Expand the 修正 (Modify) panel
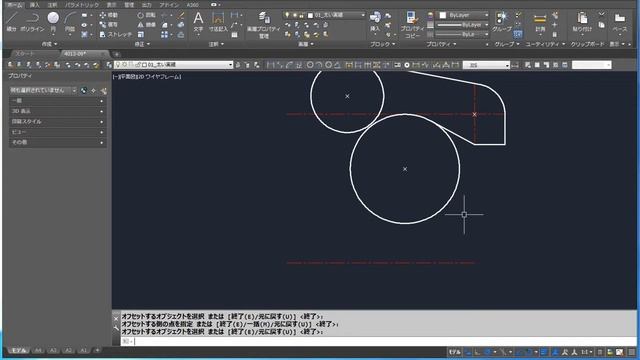The height and width of the screenshot is (360, 640). [x=142, y=44]
